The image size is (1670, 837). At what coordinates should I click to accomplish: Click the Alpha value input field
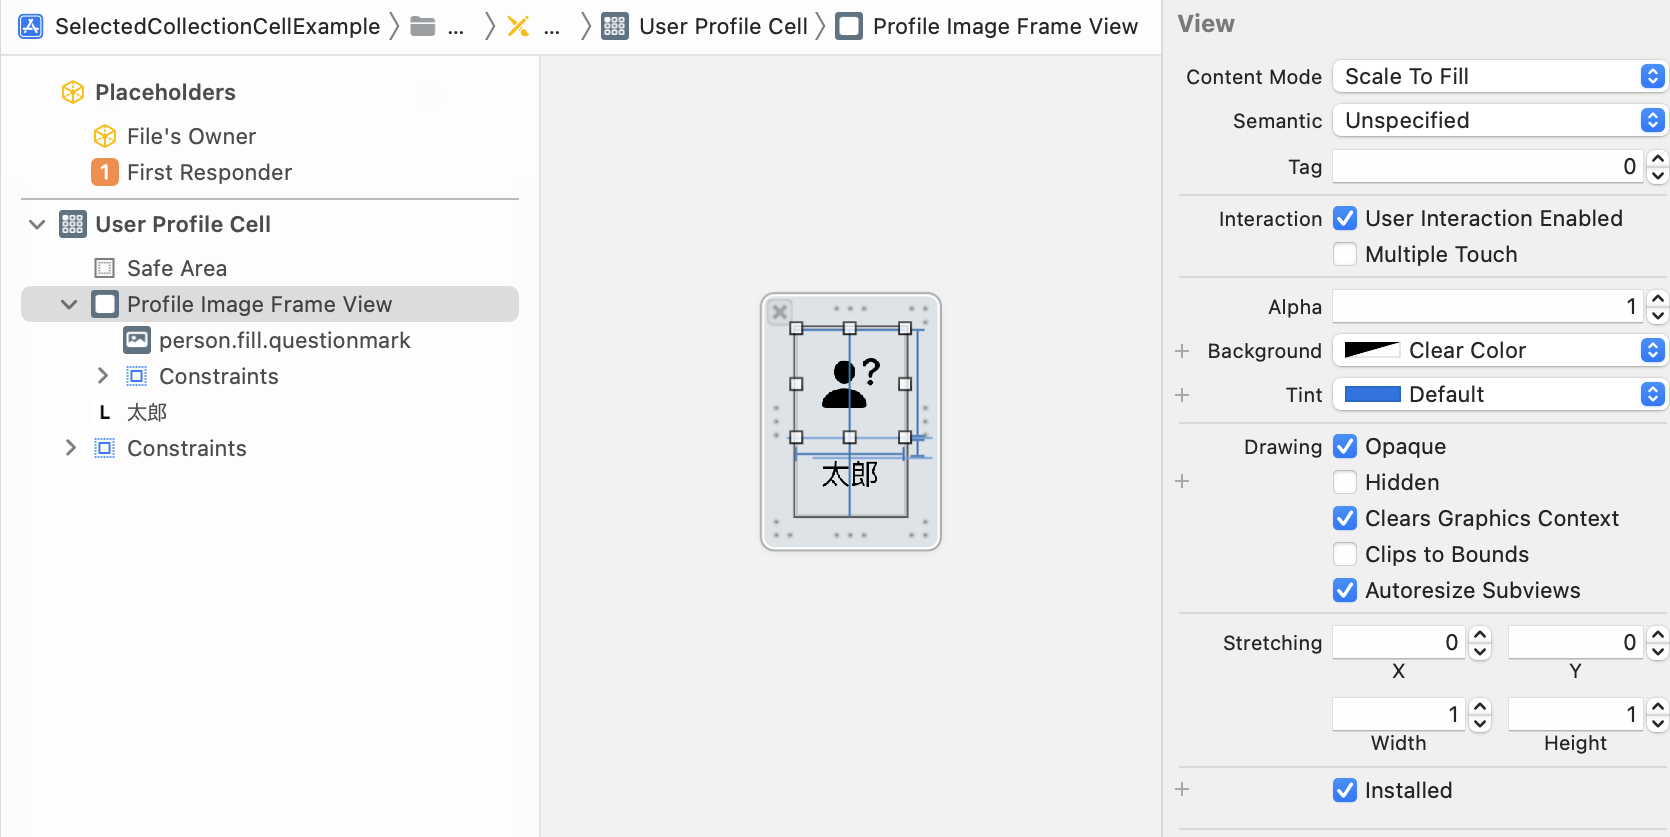point(1488,306)
